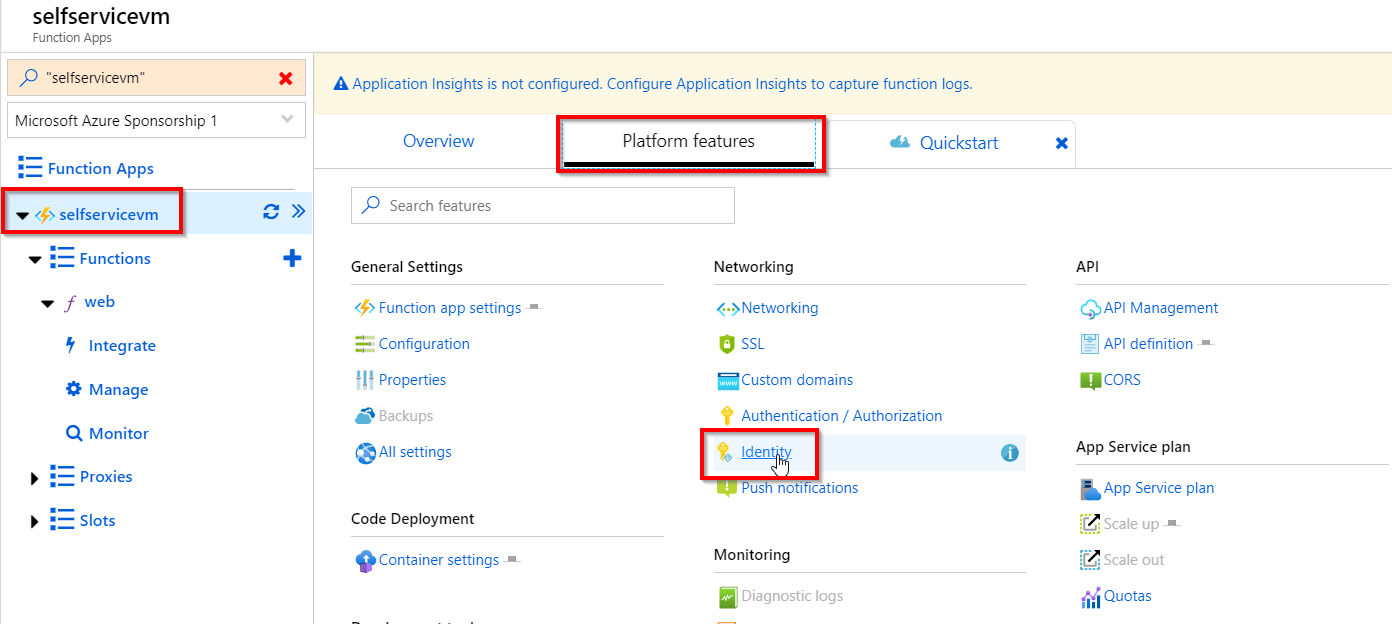Clear the selfservicevm search with the red X
Viewport: 1392px width, 624px height.
click(x=286, y=78)
